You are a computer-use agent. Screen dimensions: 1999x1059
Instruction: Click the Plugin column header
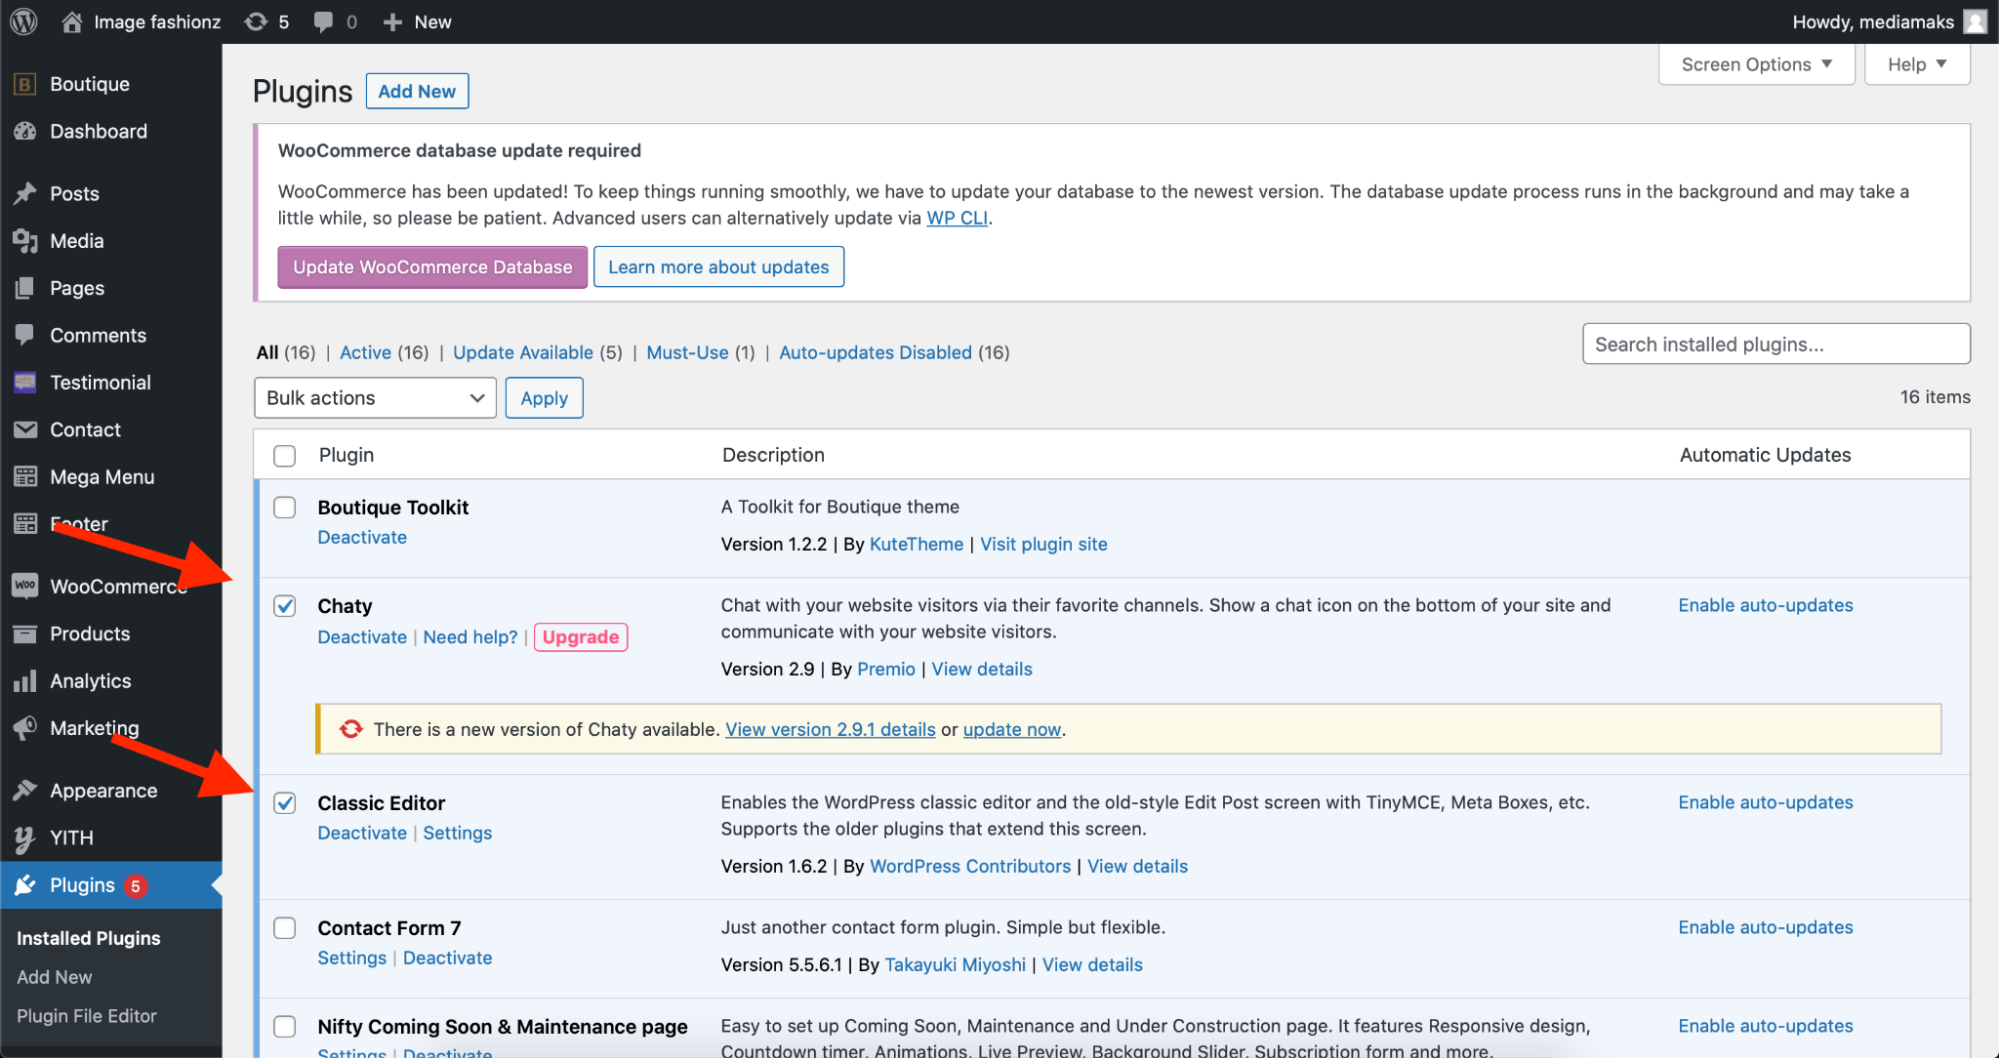click(x=346, y=455)
